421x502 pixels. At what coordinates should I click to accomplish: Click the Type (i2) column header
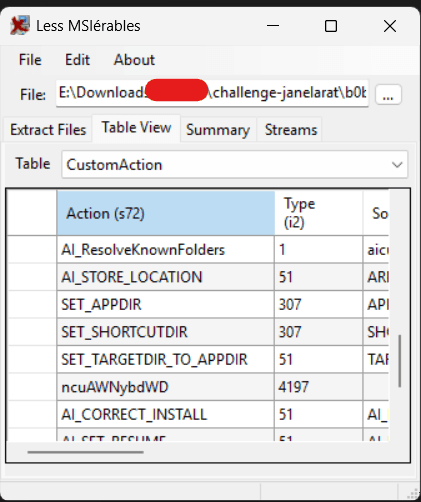click(319, 213)
